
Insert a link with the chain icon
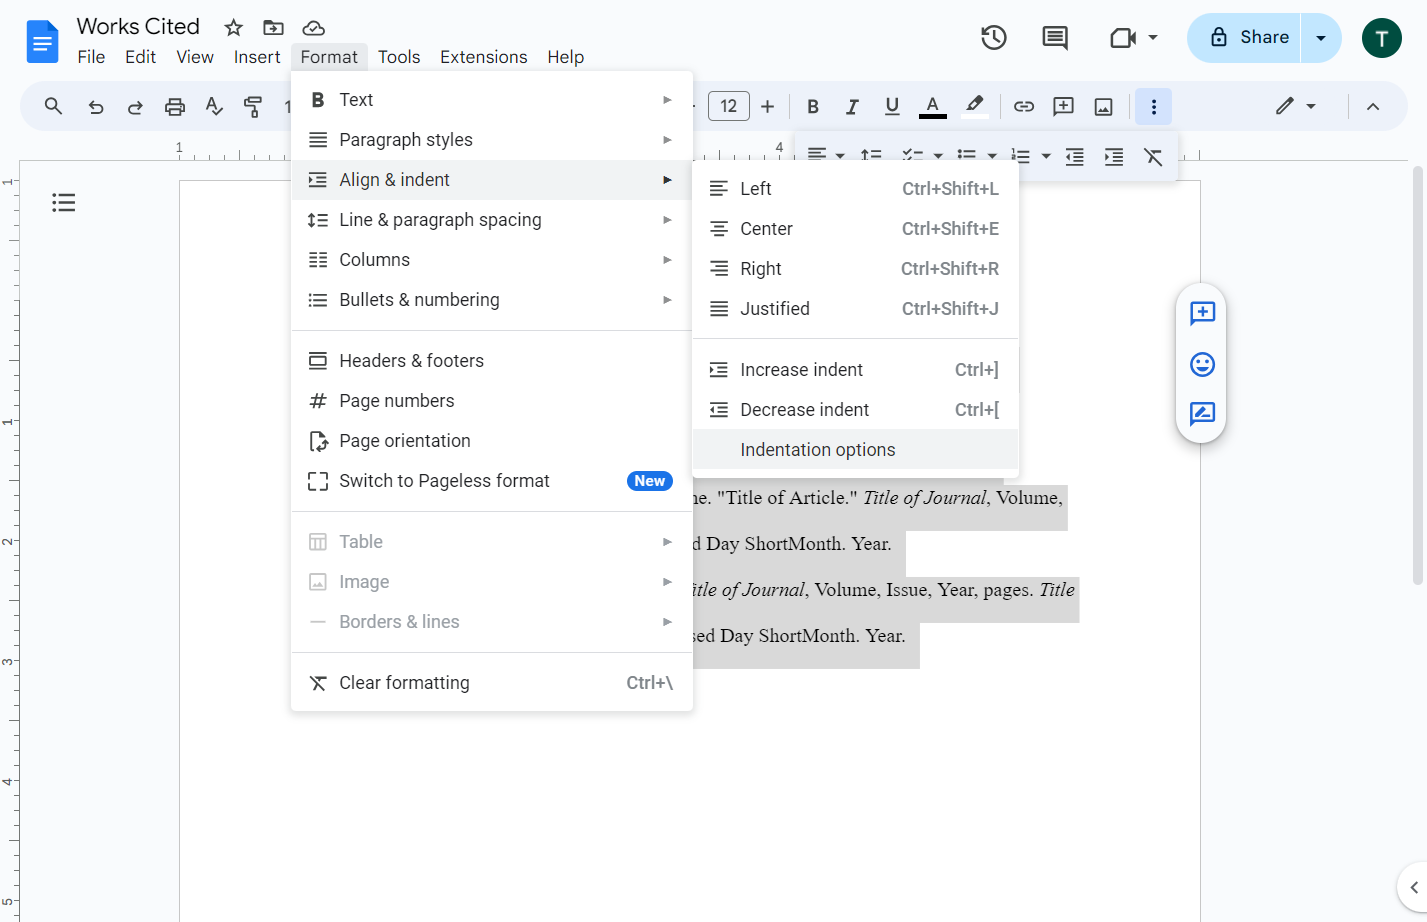point(1024,106)
